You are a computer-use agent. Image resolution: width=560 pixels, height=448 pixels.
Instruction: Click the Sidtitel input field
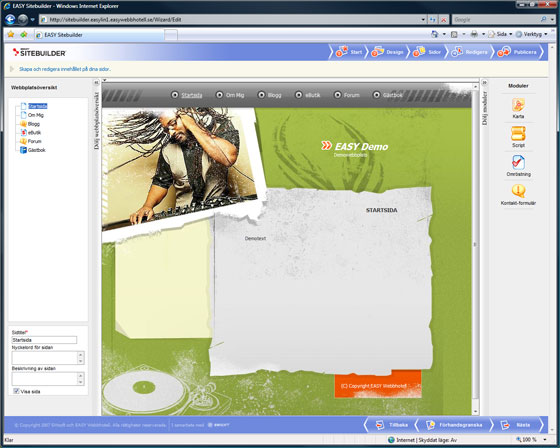click(x=44, y=340)
